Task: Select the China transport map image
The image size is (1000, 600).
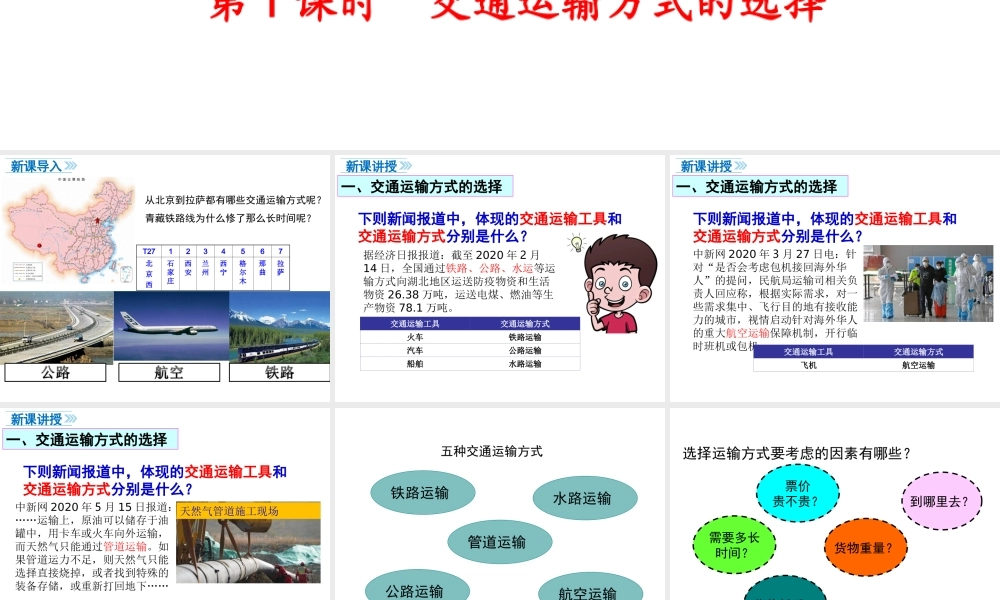Action: pyautogui.click(x=68, y=231)
